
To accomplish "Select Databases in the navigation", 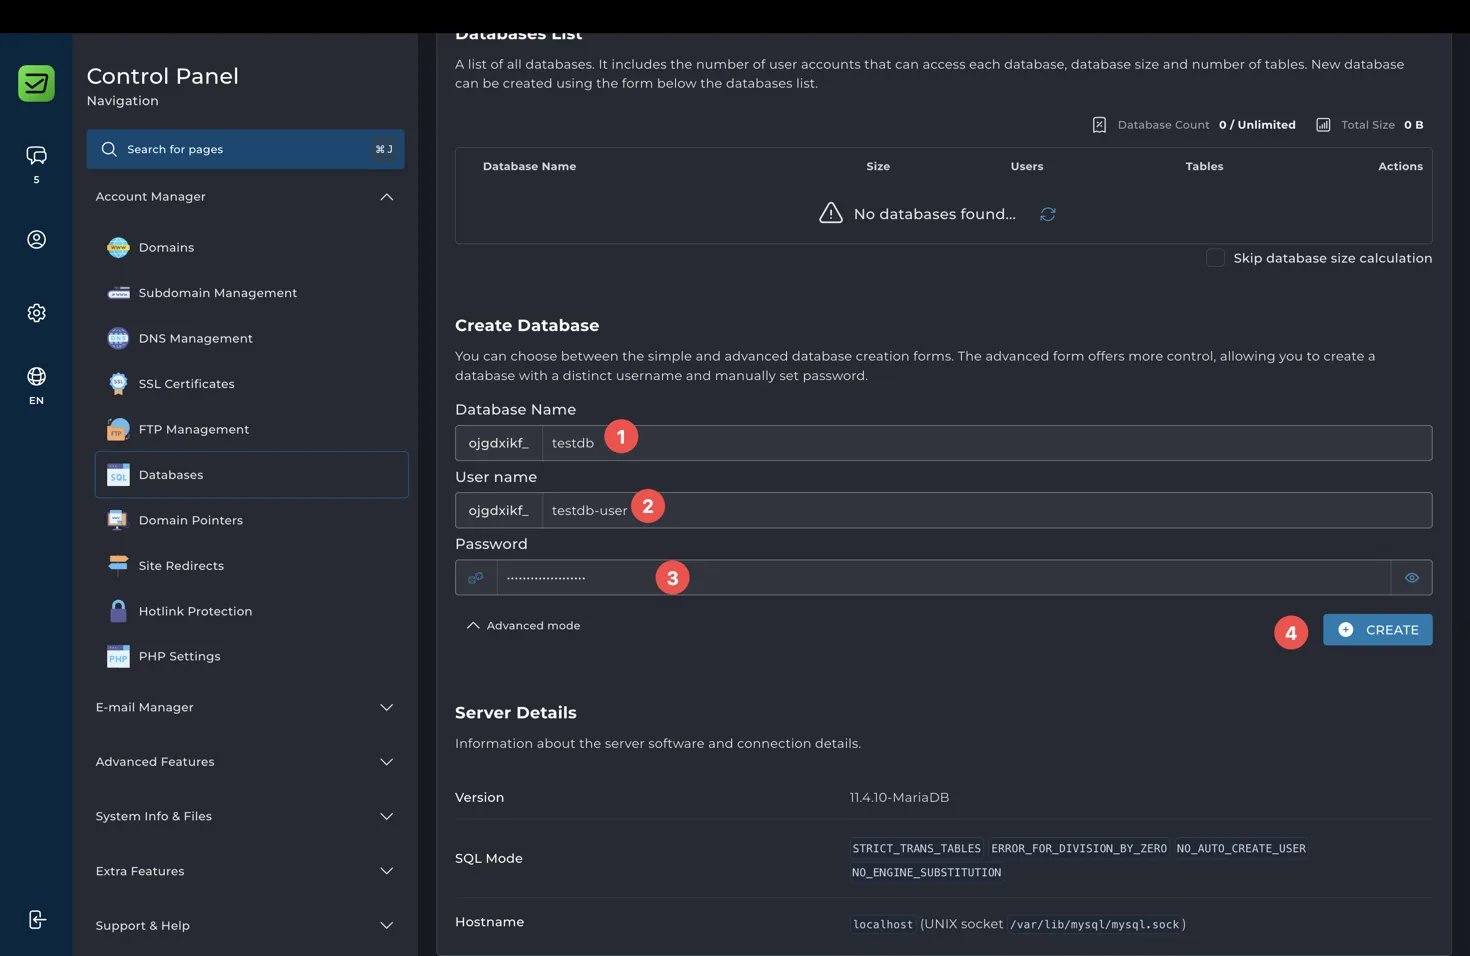I will (x=251, y=475).
